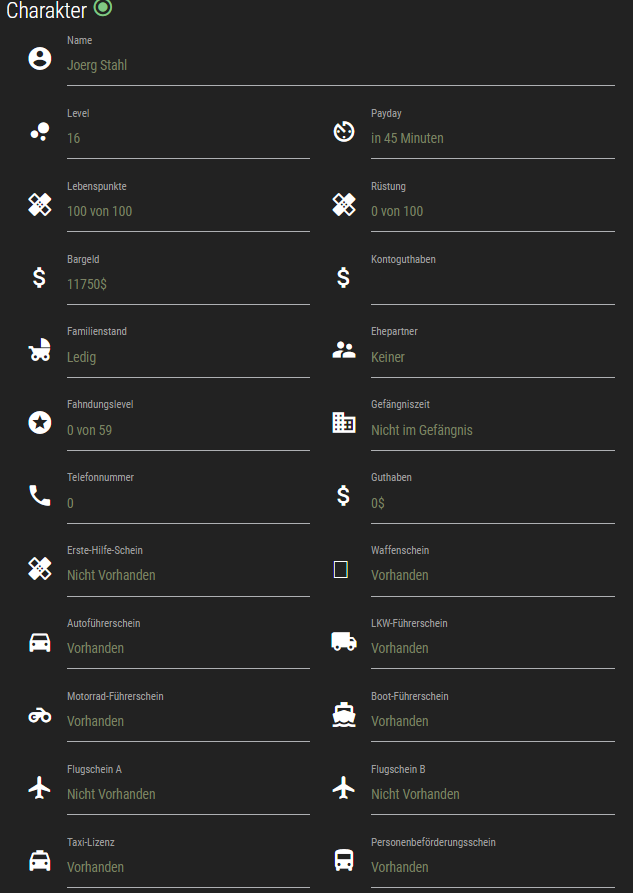Click the boat icon for Boot-Führerschein

pos(343,715)
